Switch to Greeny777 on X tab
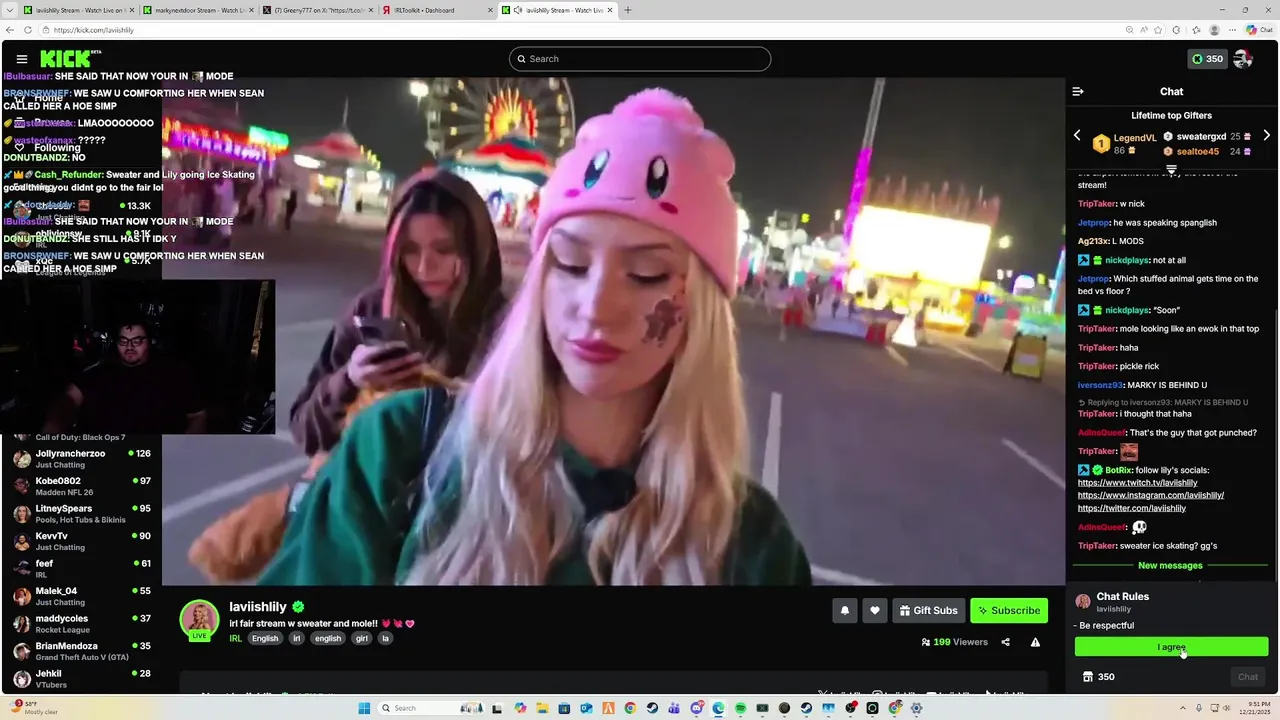 [316, 10]
